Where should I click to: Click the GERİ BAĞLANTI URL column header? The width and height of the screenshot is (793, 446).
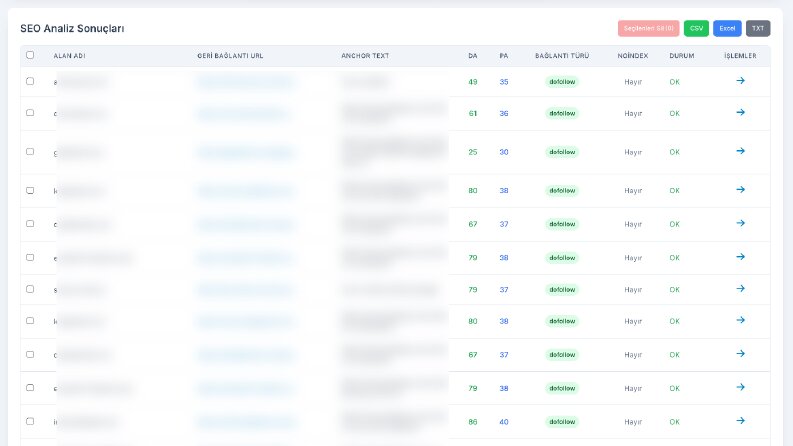tap(230, 56)
